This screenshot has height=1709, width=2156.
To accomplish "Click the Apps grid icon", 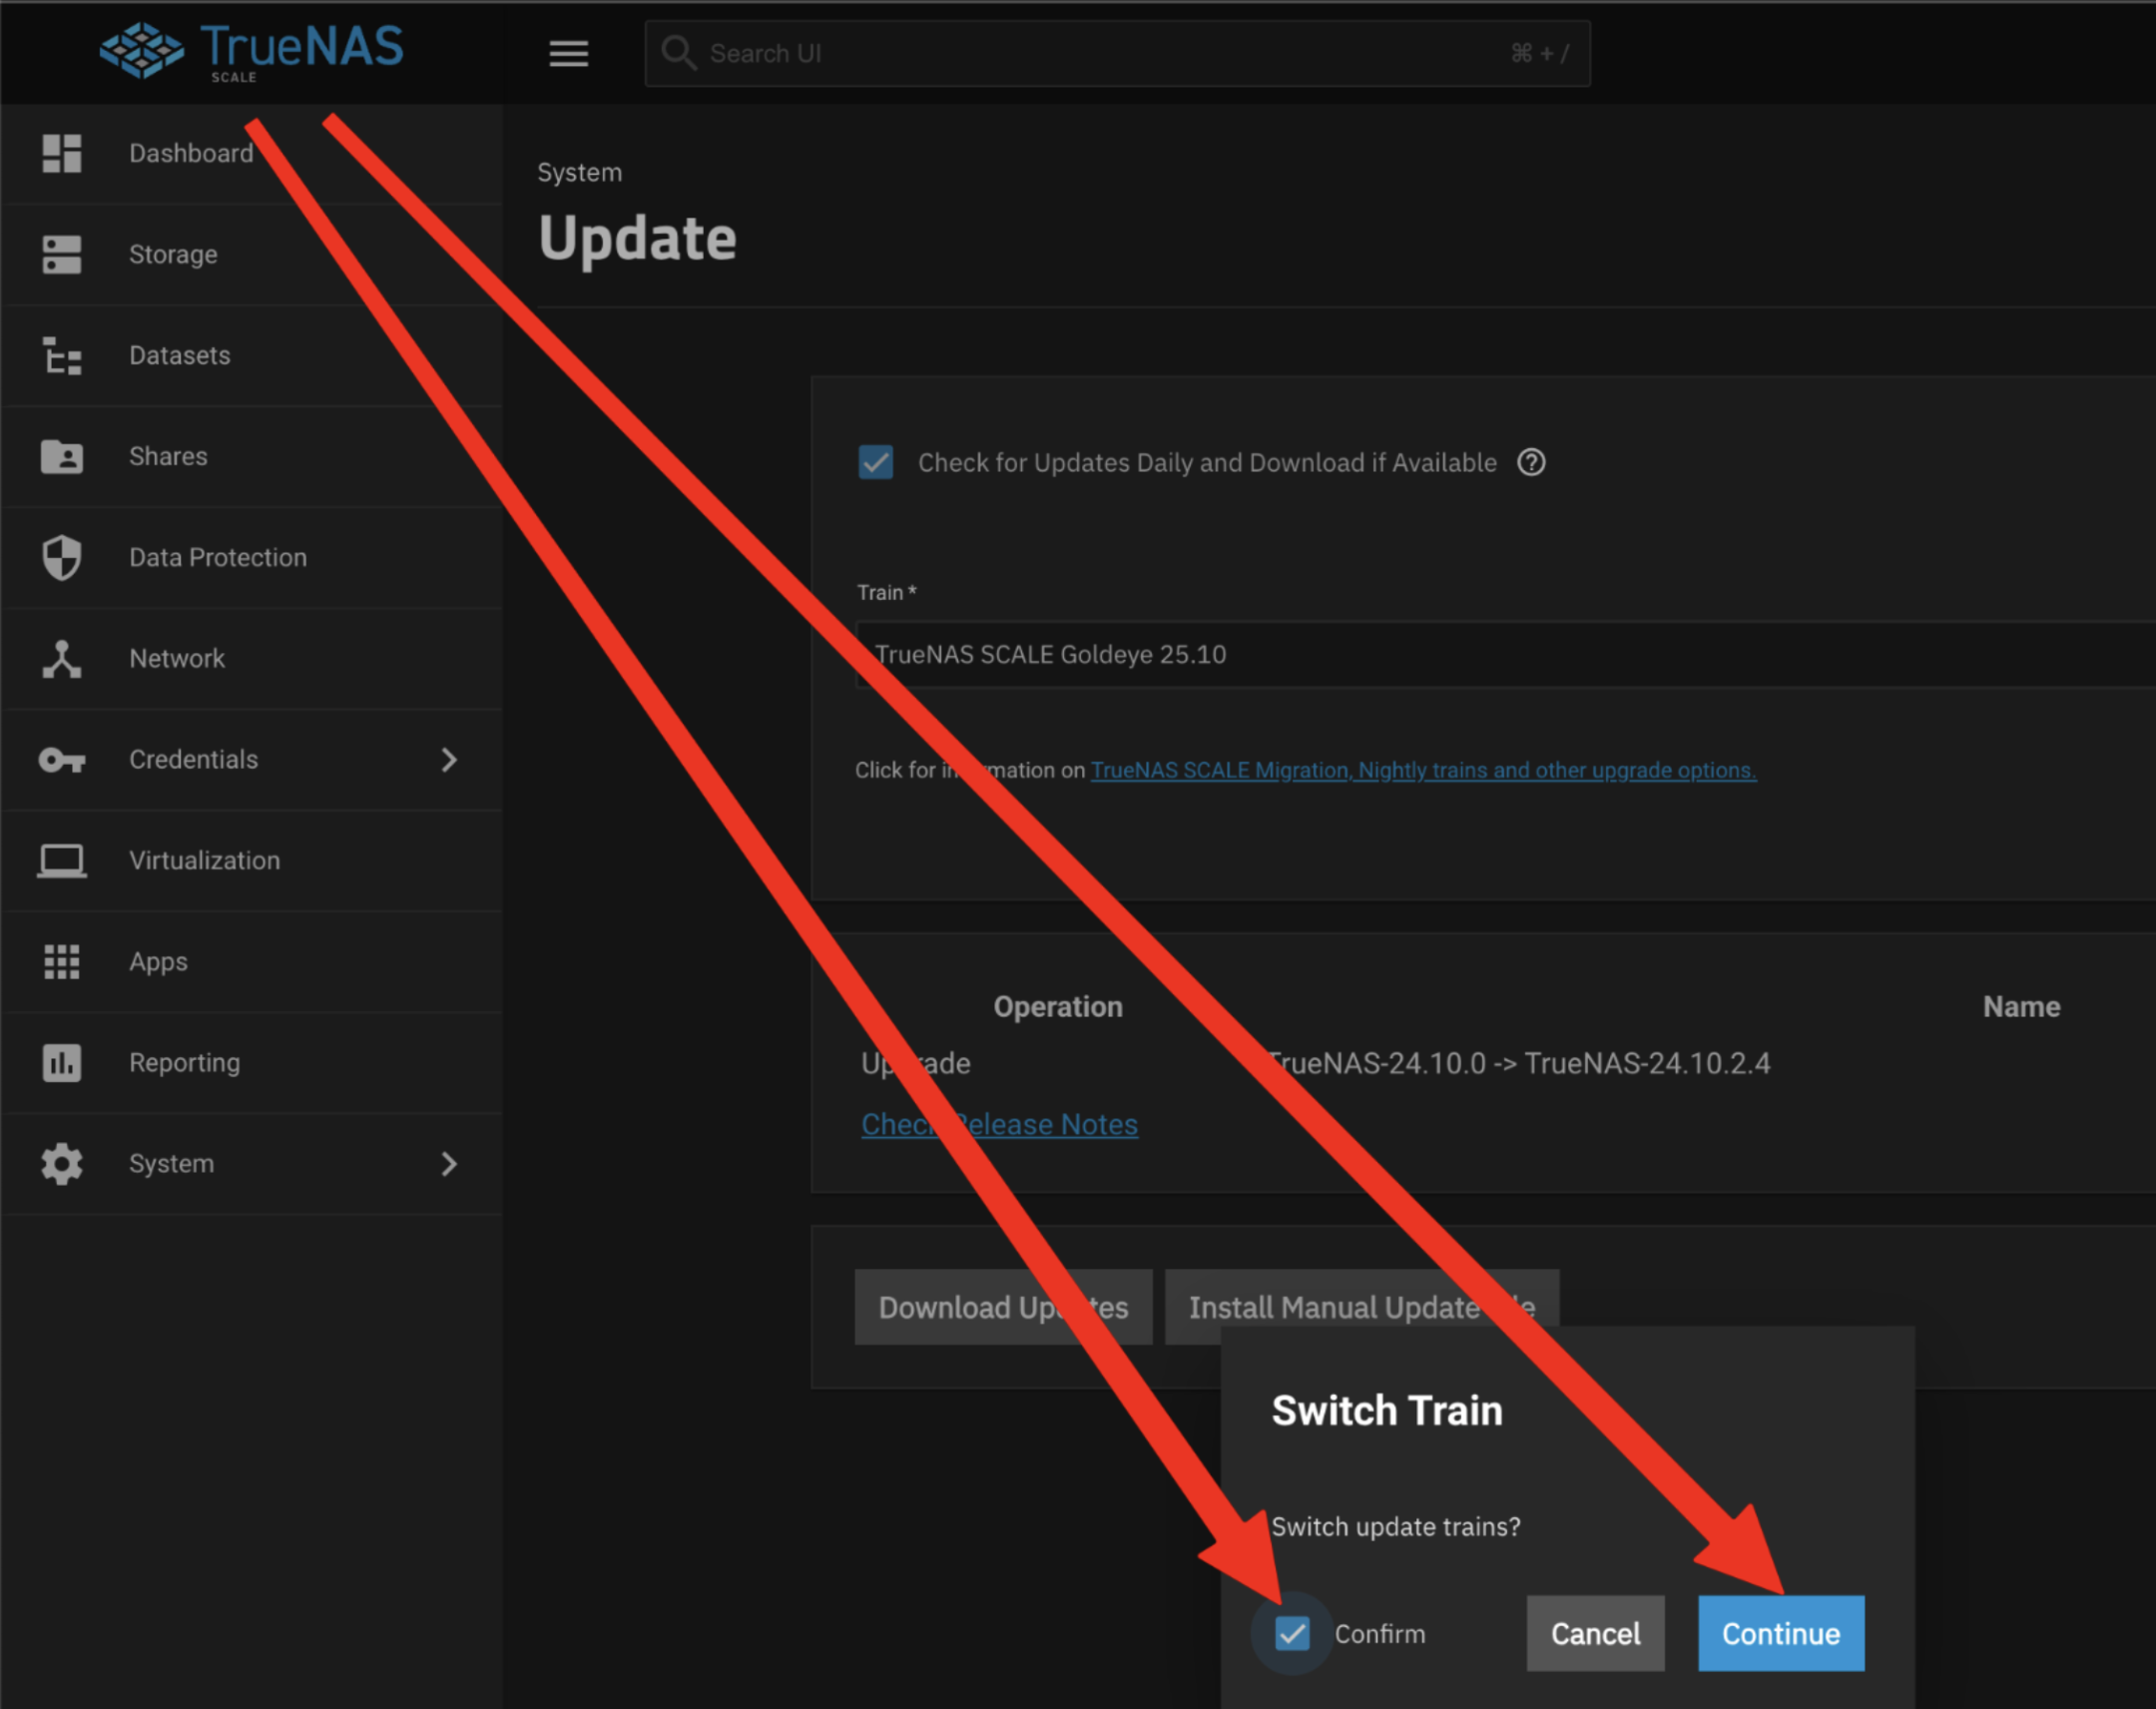I will (x=61, y=961).
